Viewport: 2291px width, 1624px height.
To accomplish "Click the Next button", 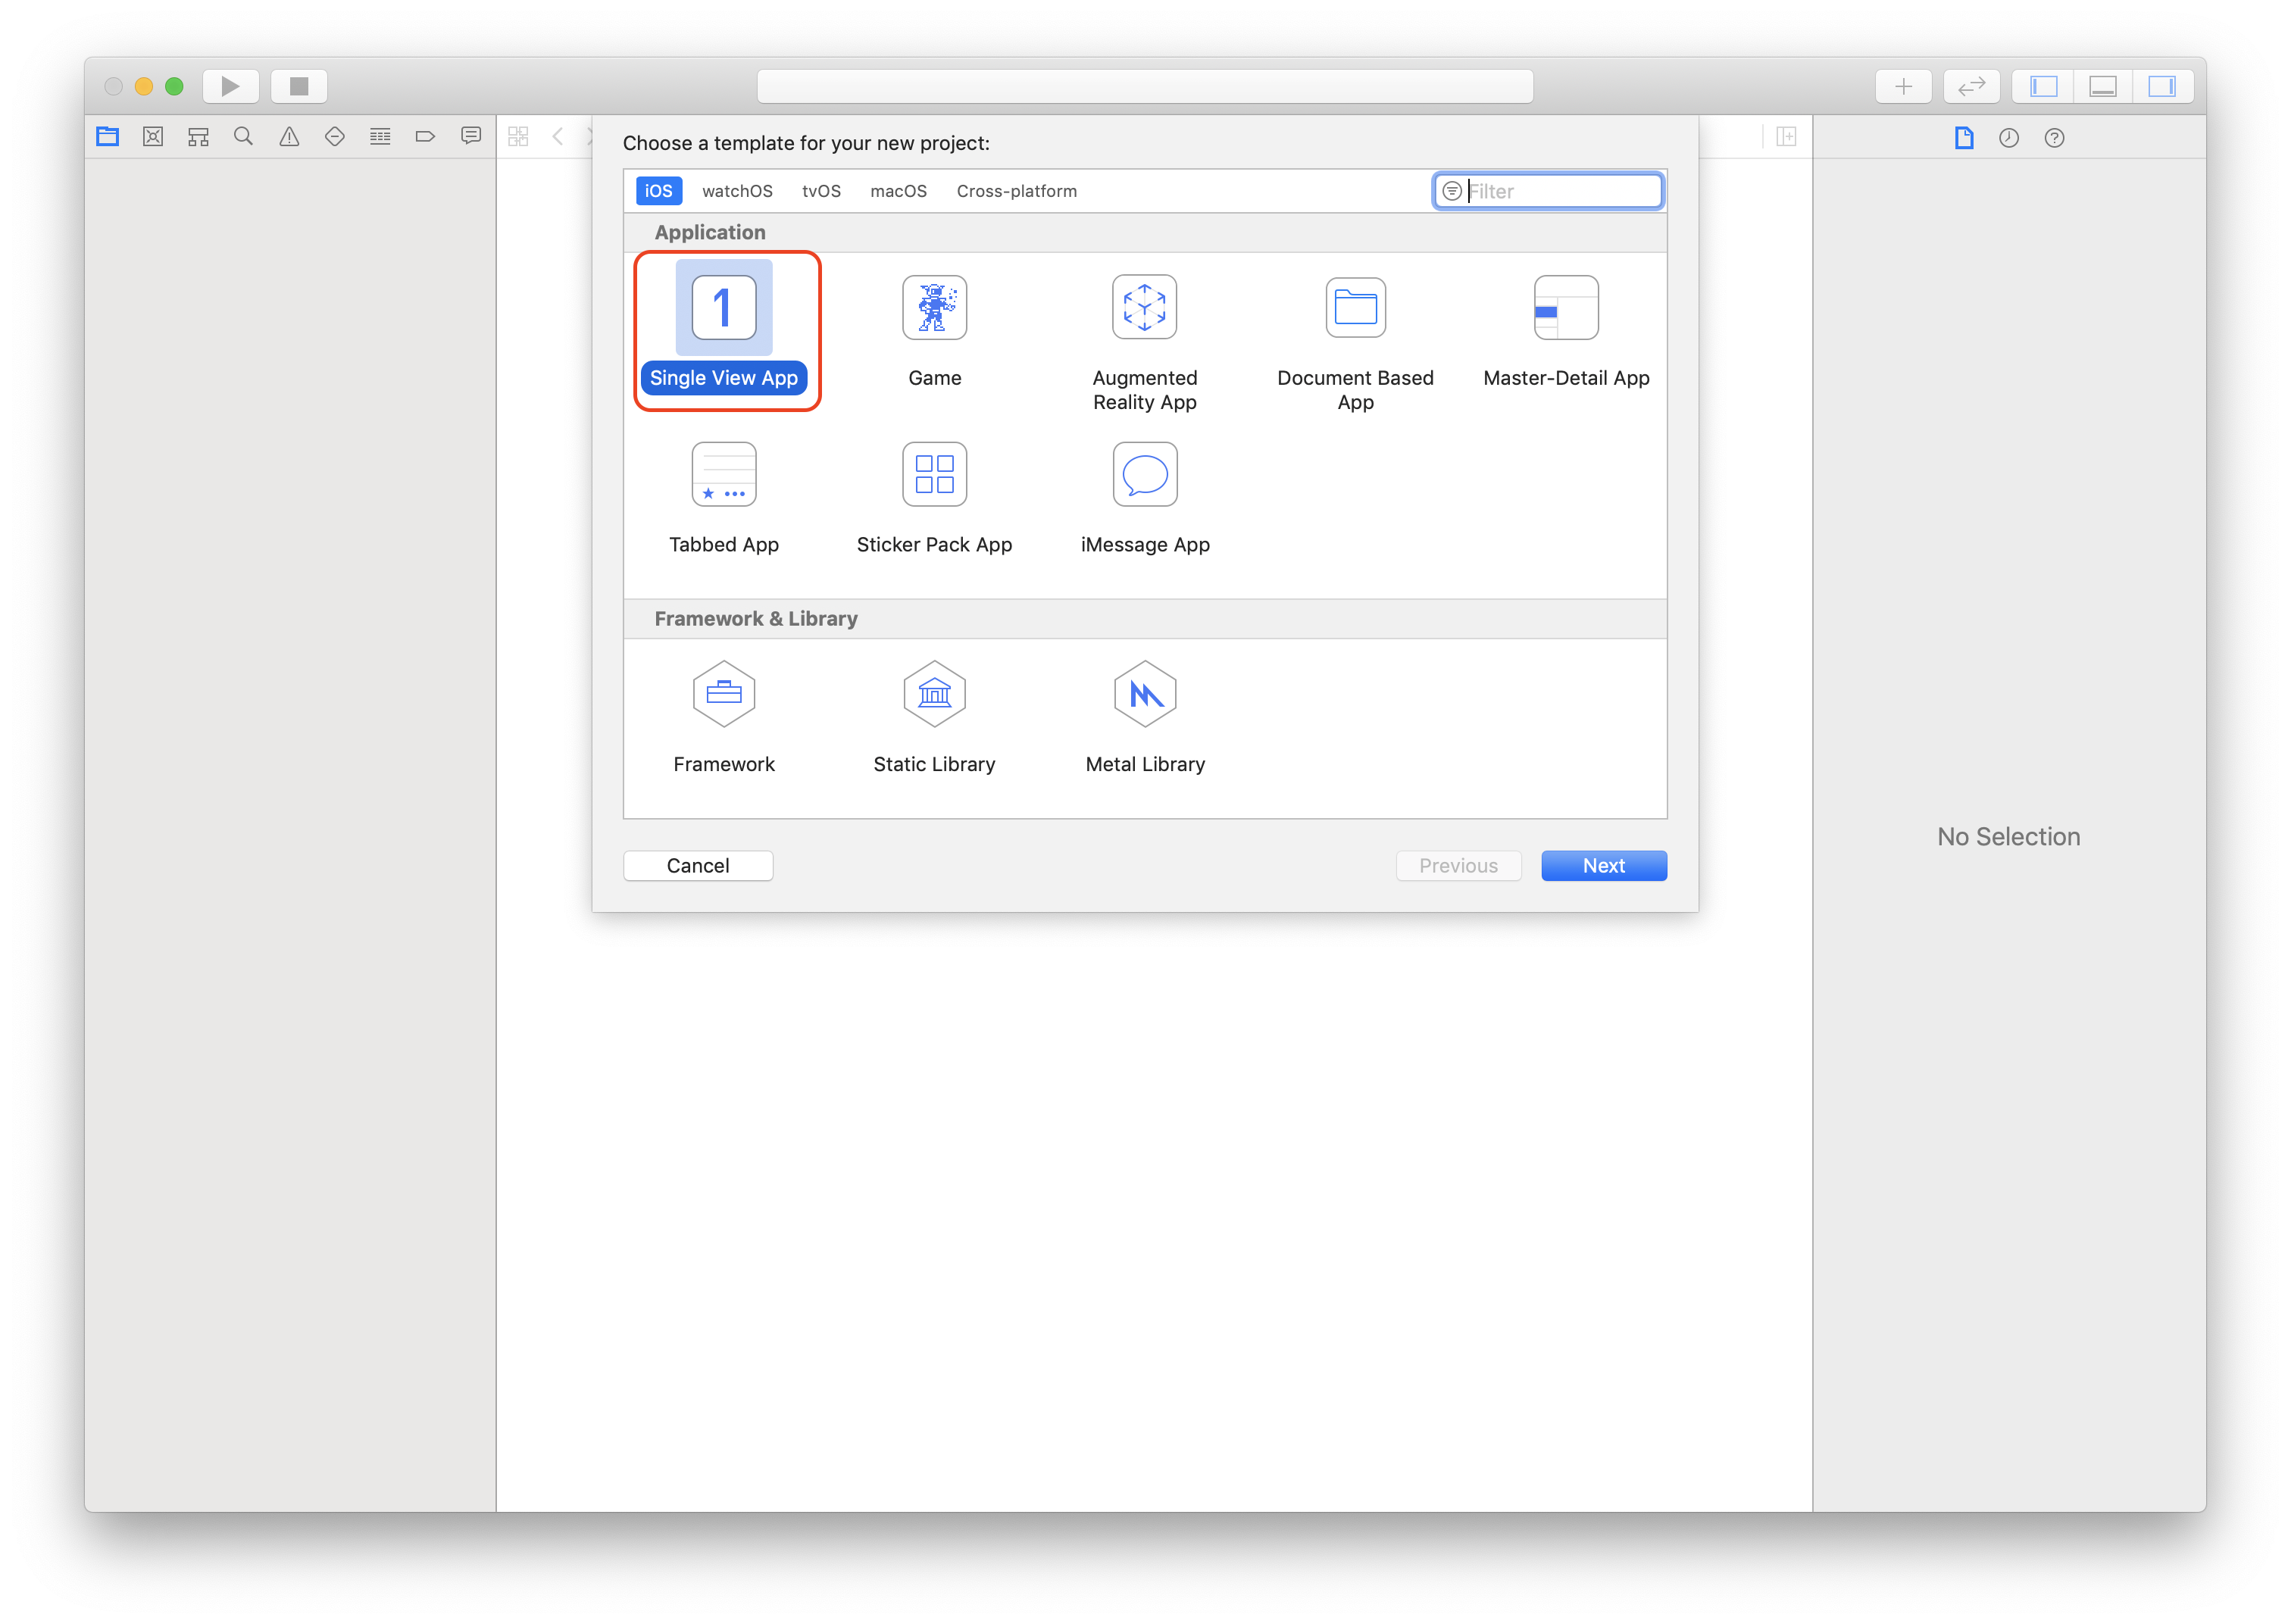I will tap(1603, 866).
